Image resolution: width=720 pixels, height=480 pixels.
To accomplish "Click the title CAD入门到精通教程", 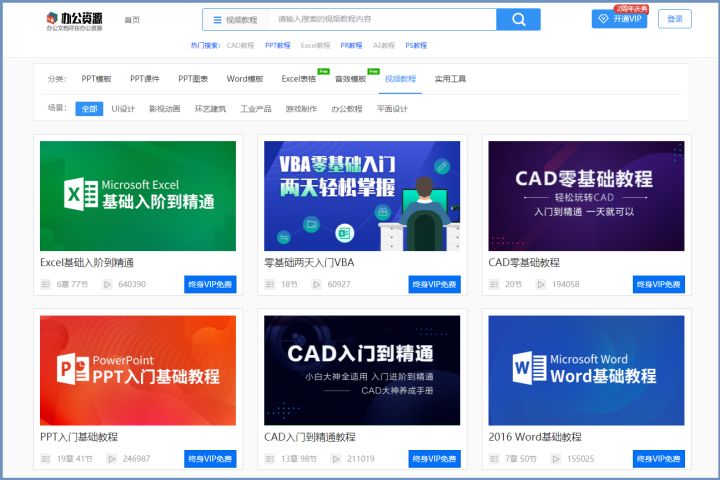I will pos(310,437).
